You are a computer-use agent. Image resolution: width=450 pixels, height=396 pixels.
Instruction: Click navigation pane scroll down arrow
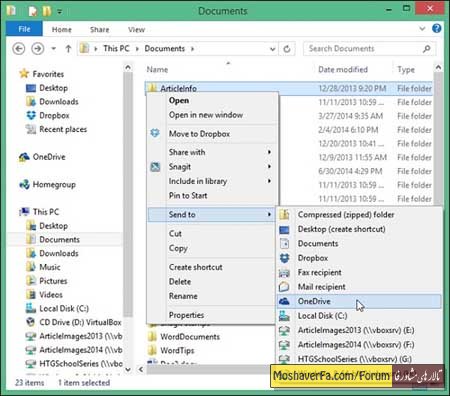click(x=128, y=369)
